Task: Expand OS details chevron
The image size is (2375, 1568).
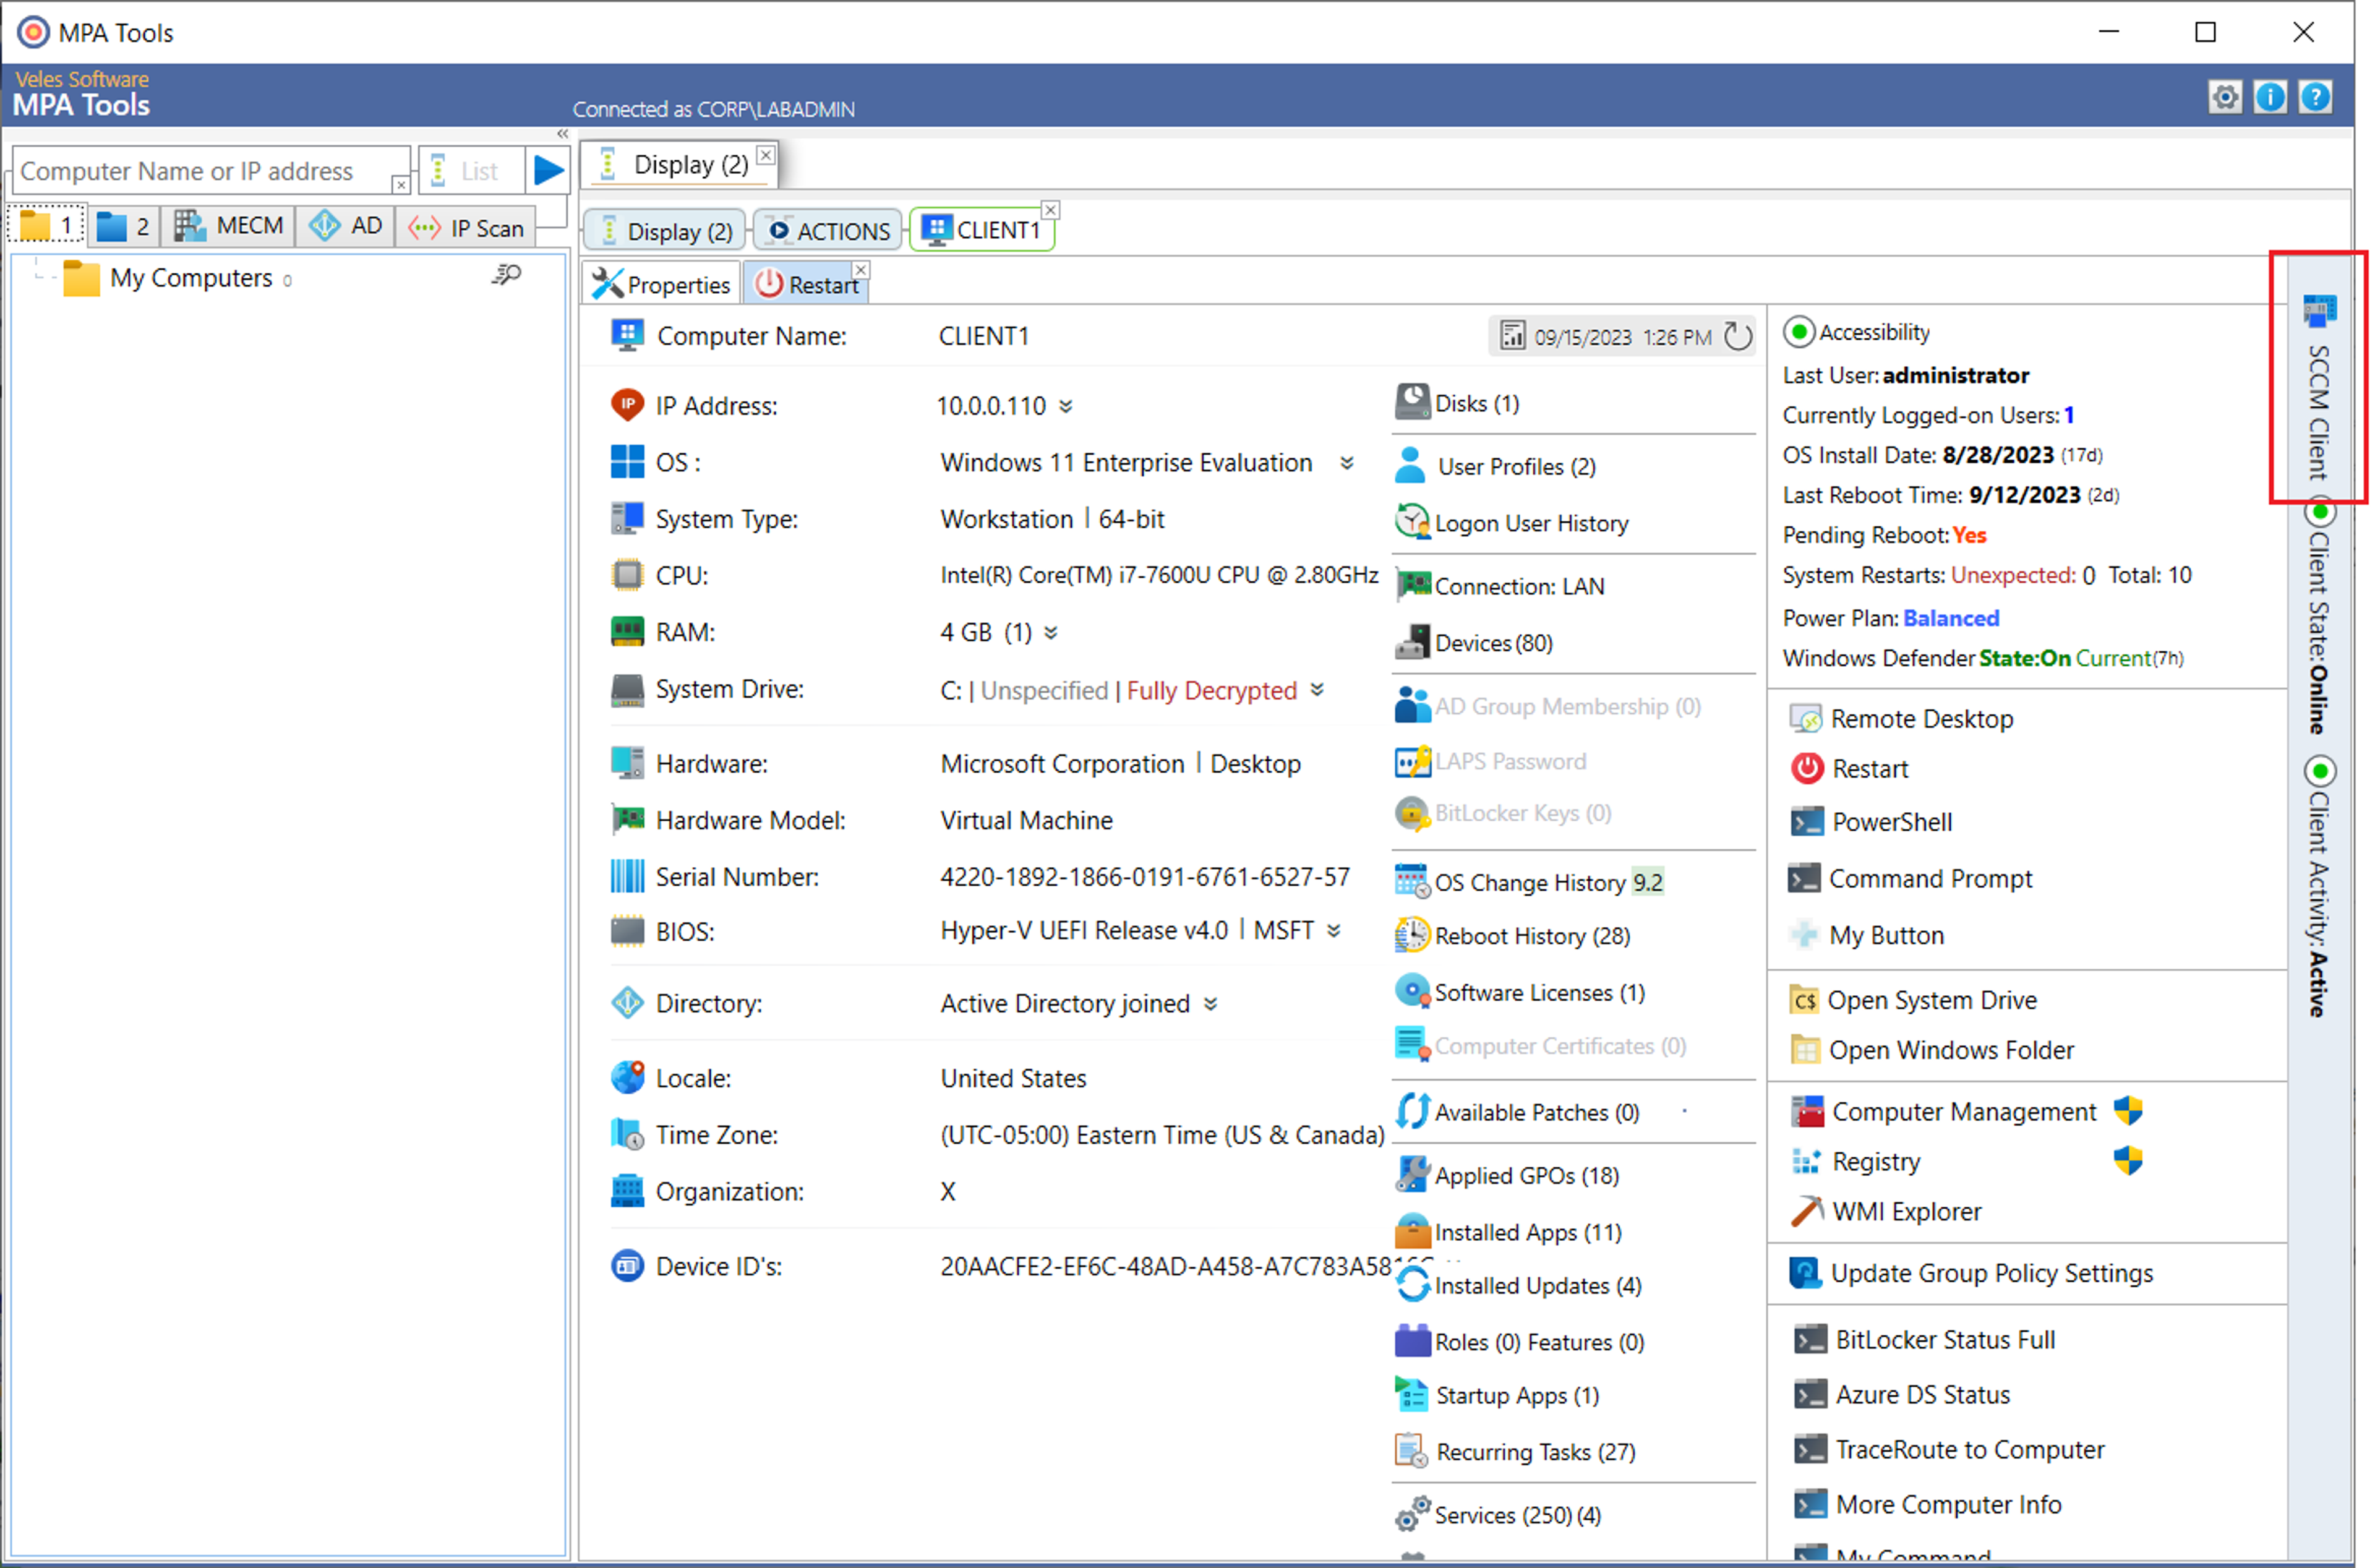Action: point(1347,463)
